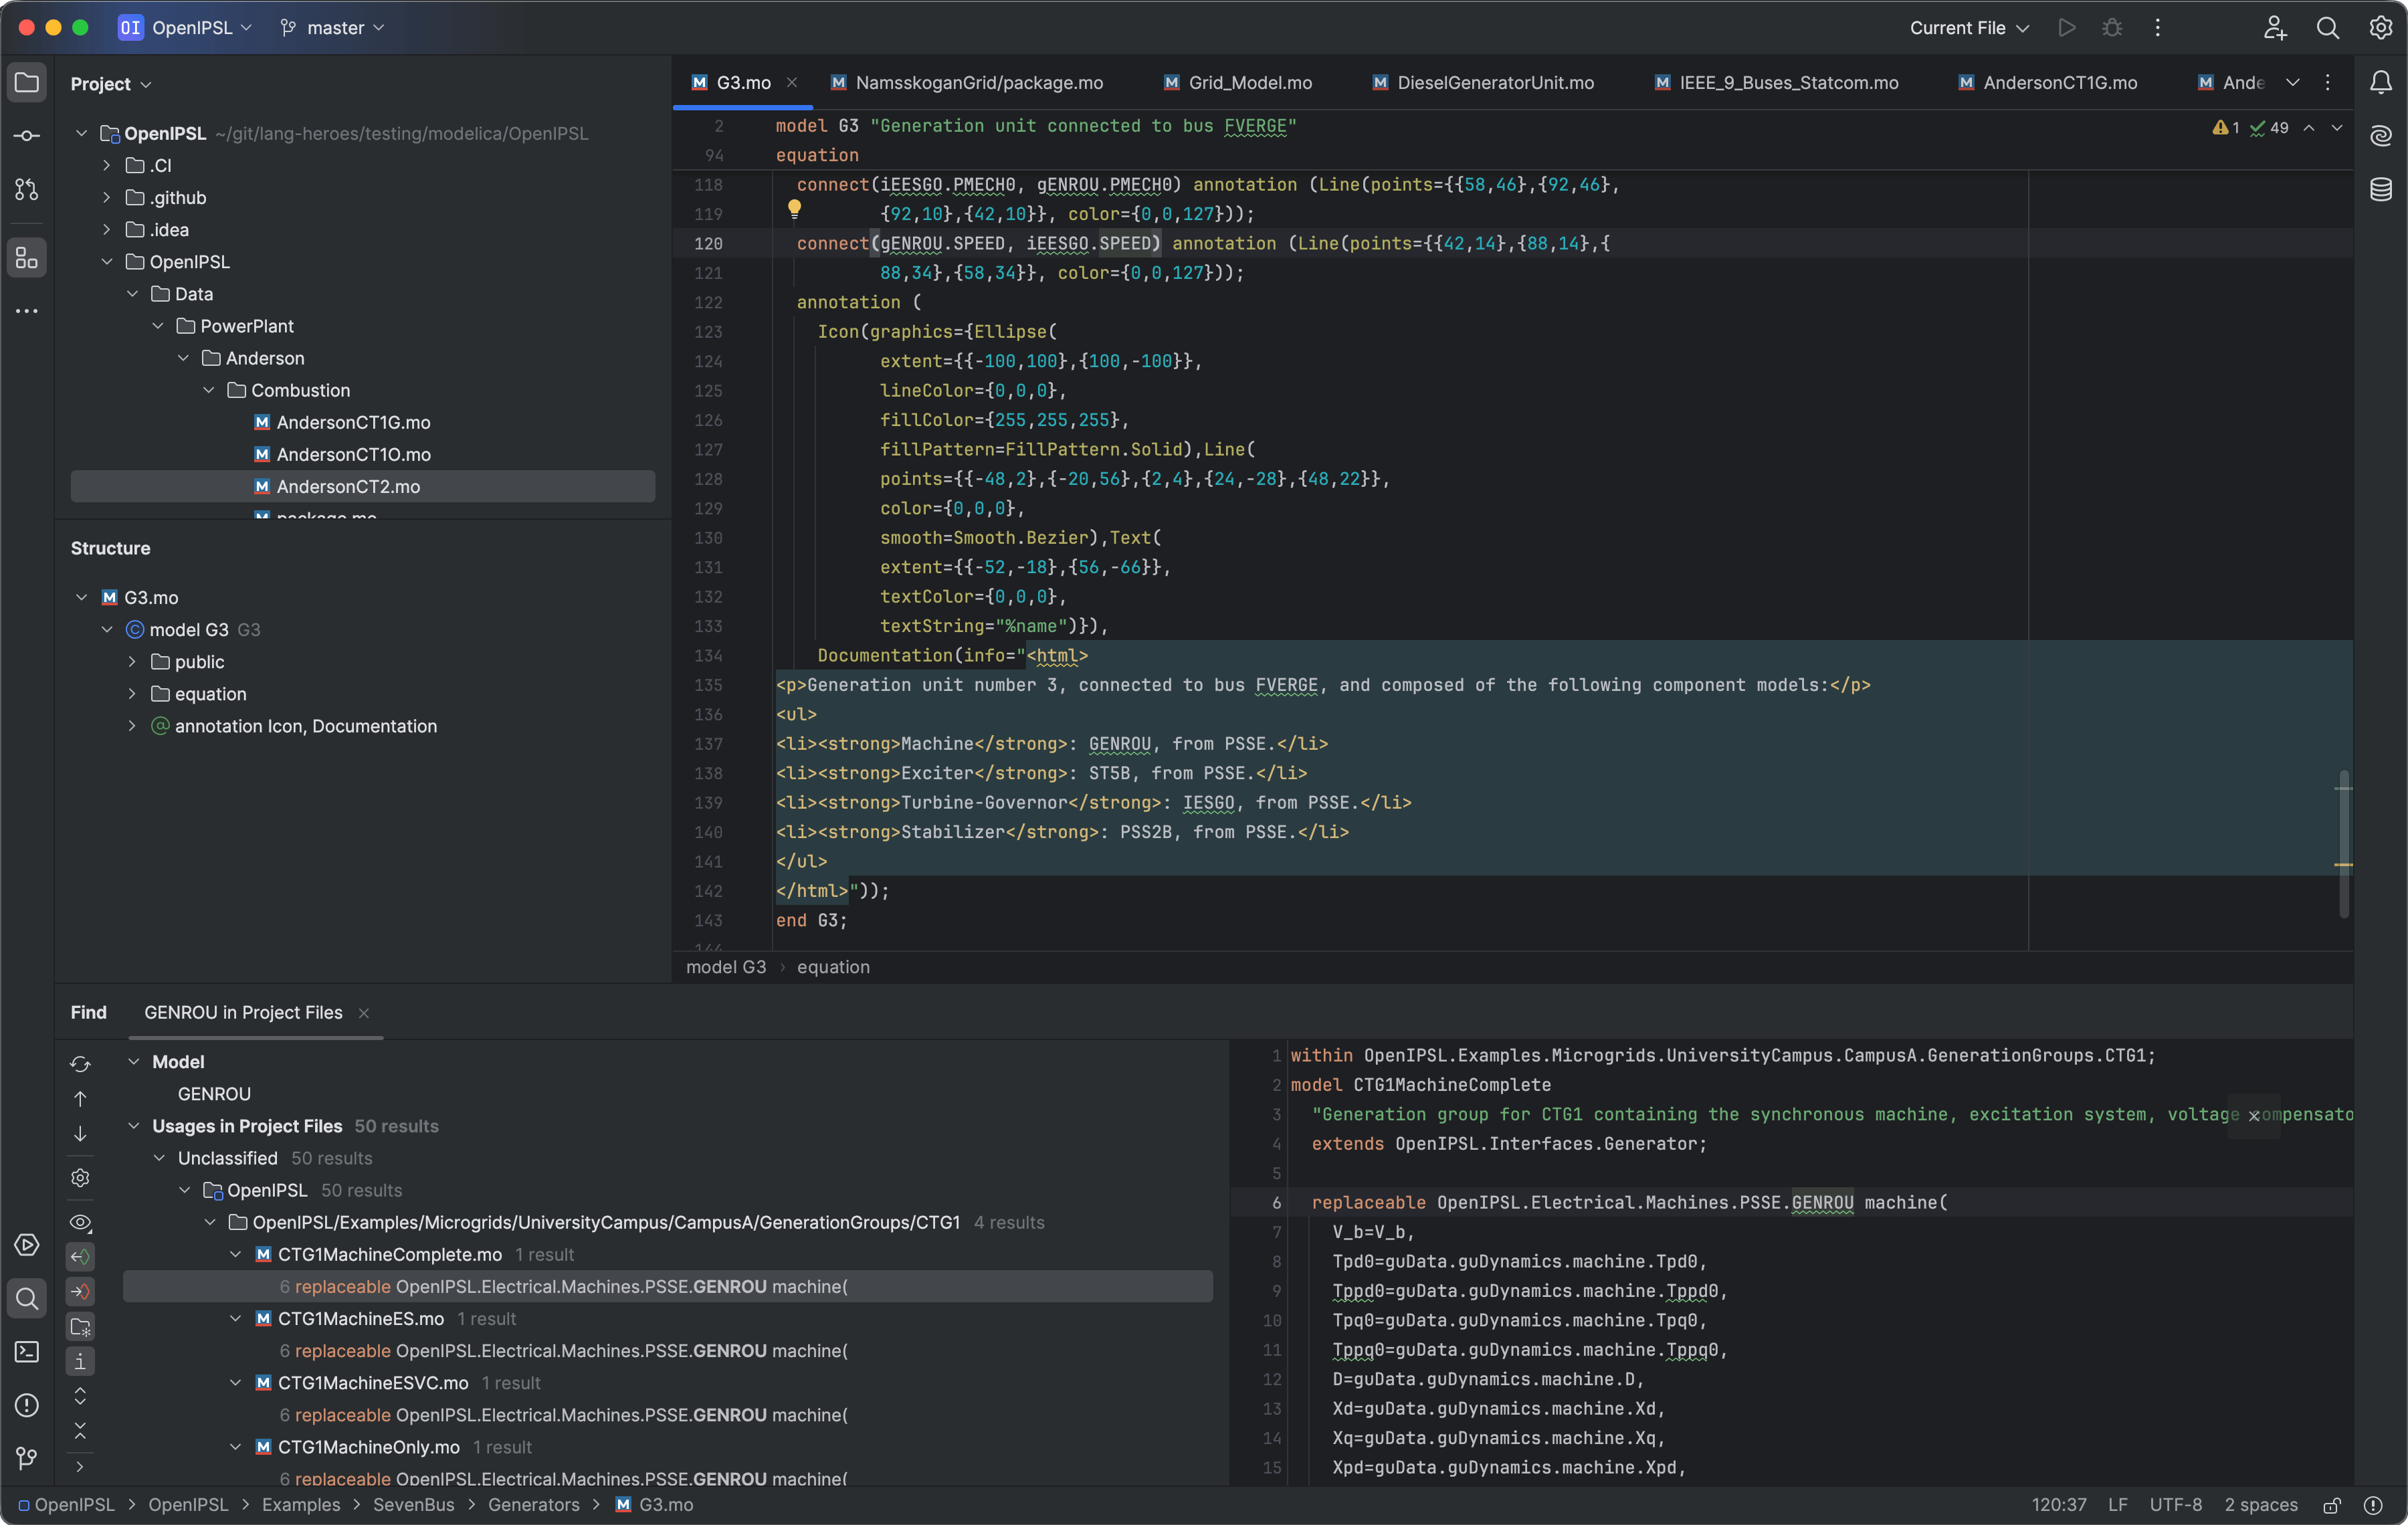Click 2 spaces indent setting
2408x1525 pixels.
pyautogui.click(x=2261, y=1505)
